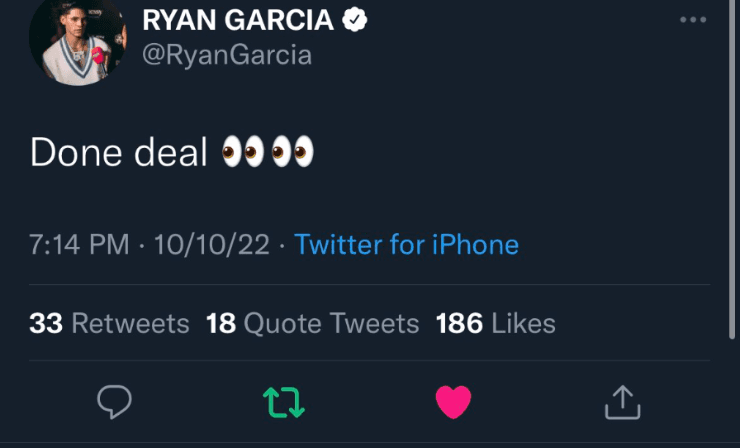Open the Twitter for iPhone link
Image resolution: width=740 pixels, height=448 pixels.
[x=407, y=244]
